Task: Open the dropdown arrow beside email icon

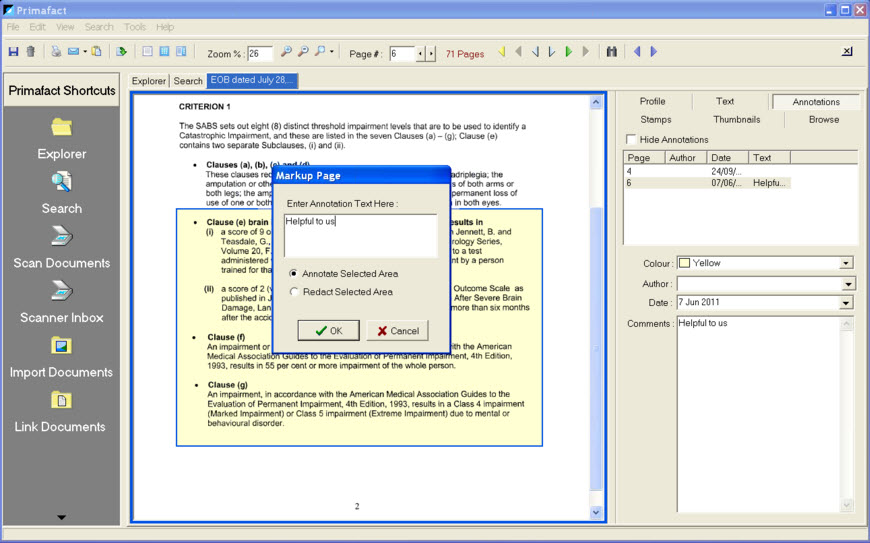Action: pos(85,53)
